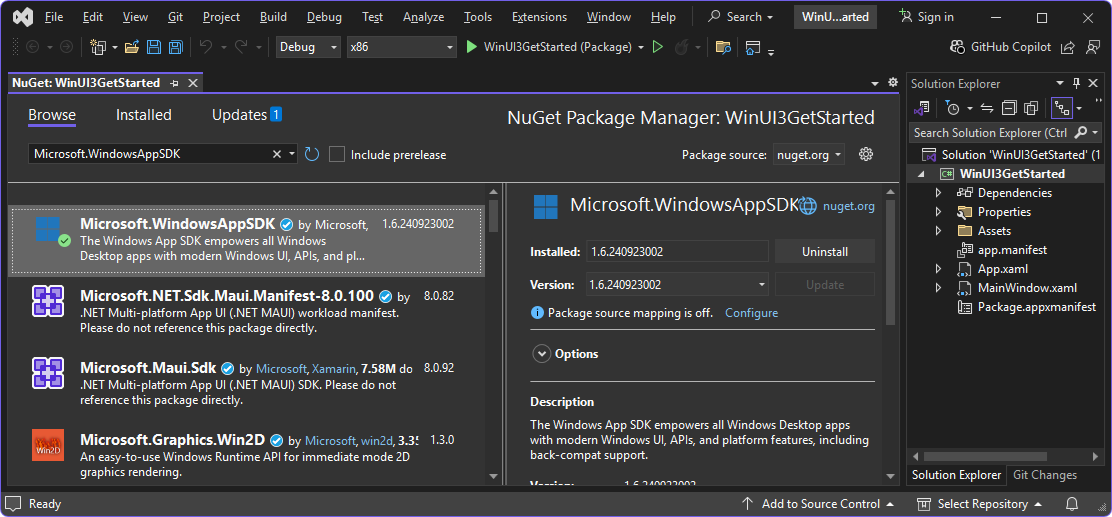Screen dimensions: 1112x517
Task: Click Select Repository in the status bar
Action: pyautogui.click(x=979, y=504)
